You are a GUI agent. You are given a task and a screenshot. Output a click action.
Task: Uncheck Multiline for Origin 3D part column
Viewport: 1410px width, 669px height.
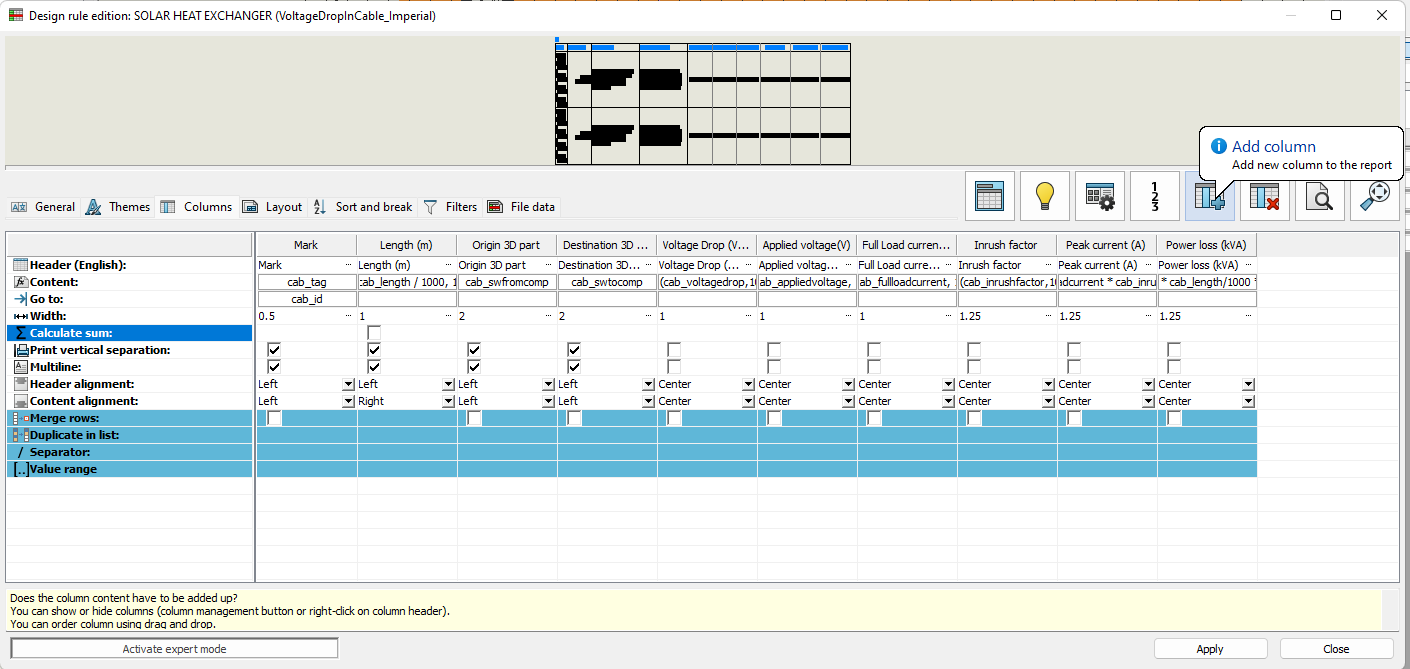coord(474,367)
